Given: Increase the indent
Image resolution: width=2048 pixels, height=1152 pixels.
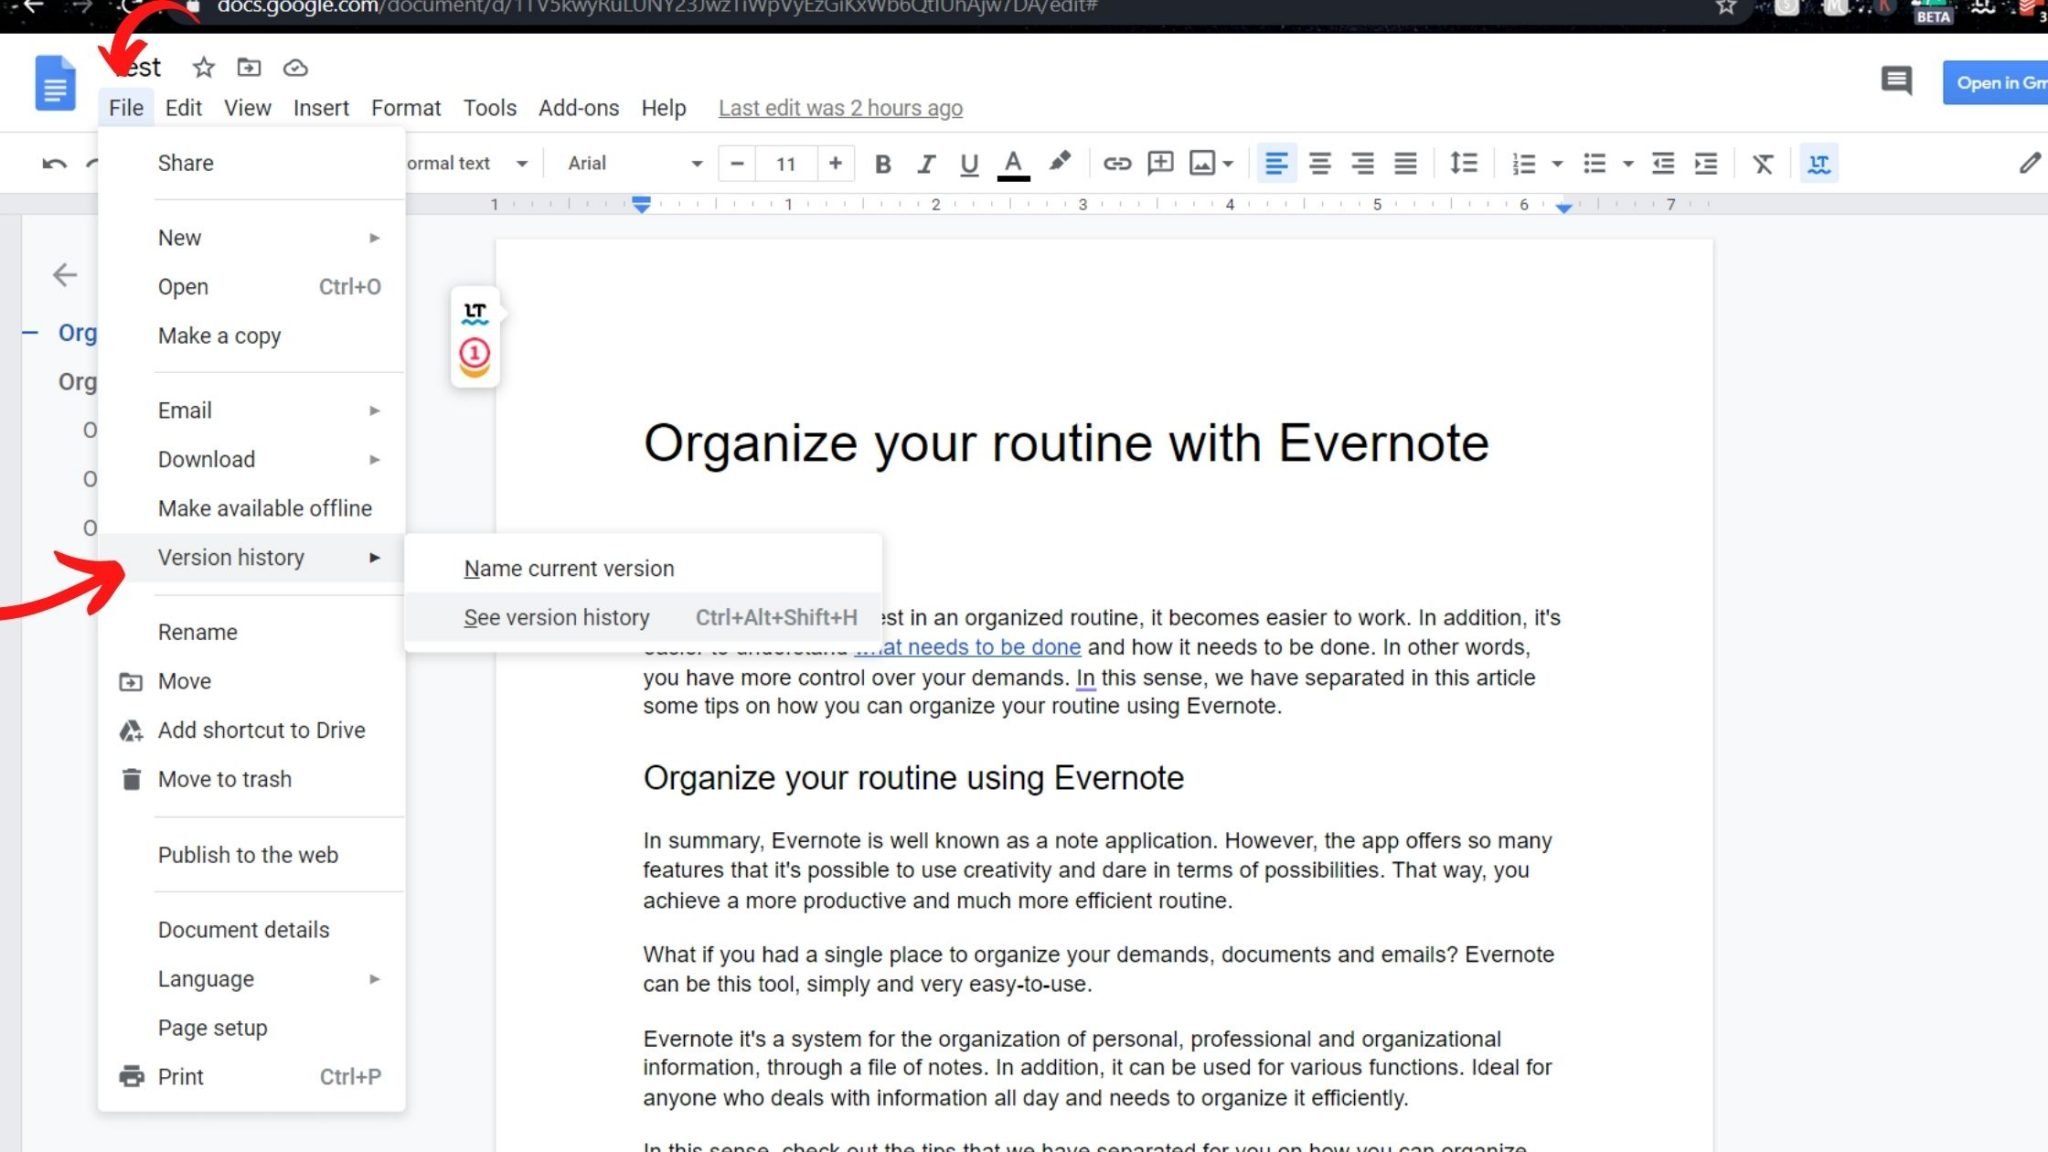Looking at the screenshot, I should click(1706, 163).
